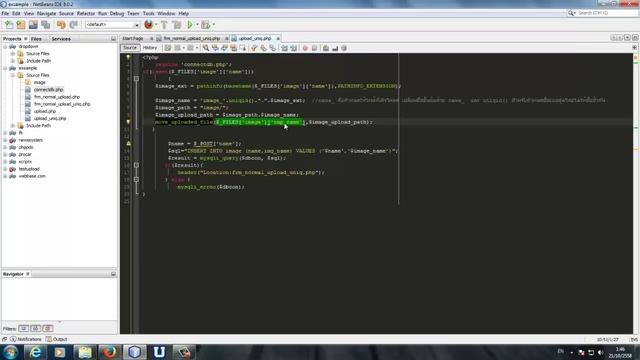Select upload.php in the project tree
640x360 pixels.
click(x=44, y=111)
